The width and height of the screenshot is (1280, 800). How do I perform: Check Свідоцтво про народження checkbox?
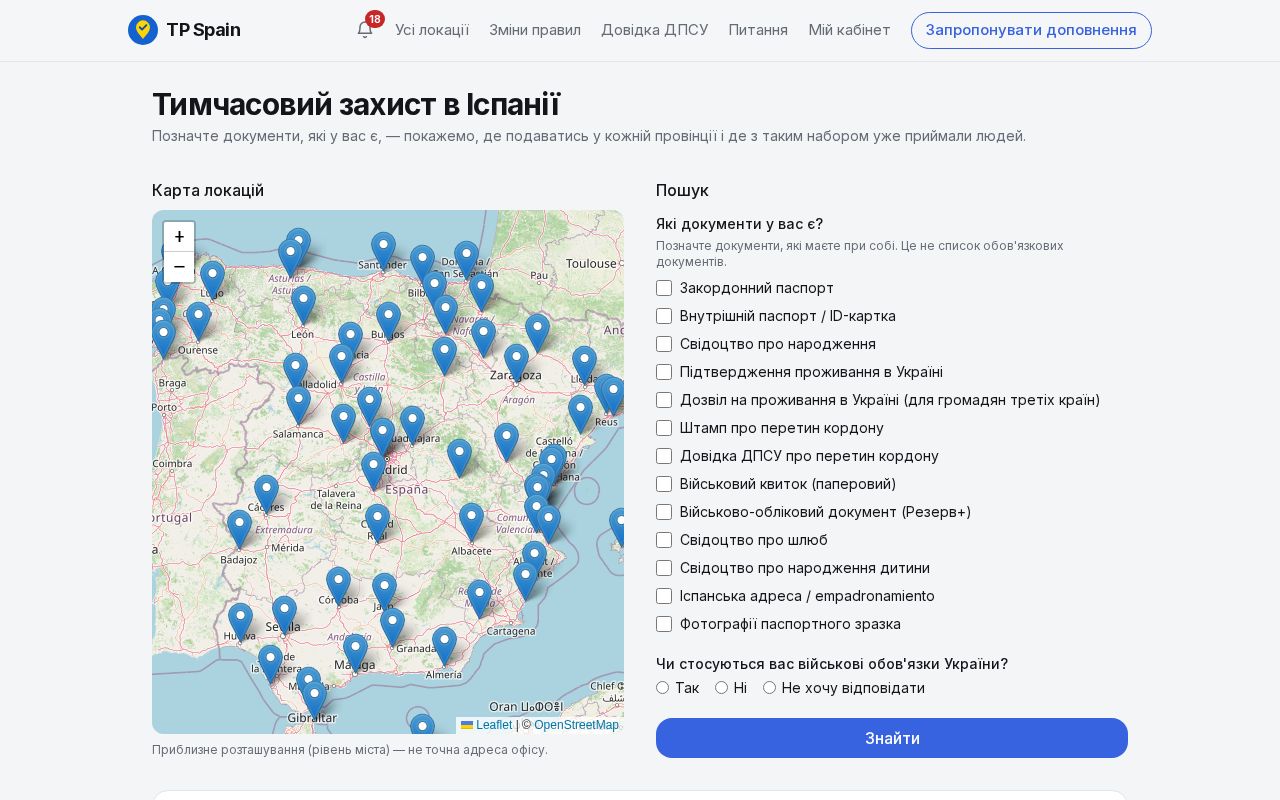664,344
